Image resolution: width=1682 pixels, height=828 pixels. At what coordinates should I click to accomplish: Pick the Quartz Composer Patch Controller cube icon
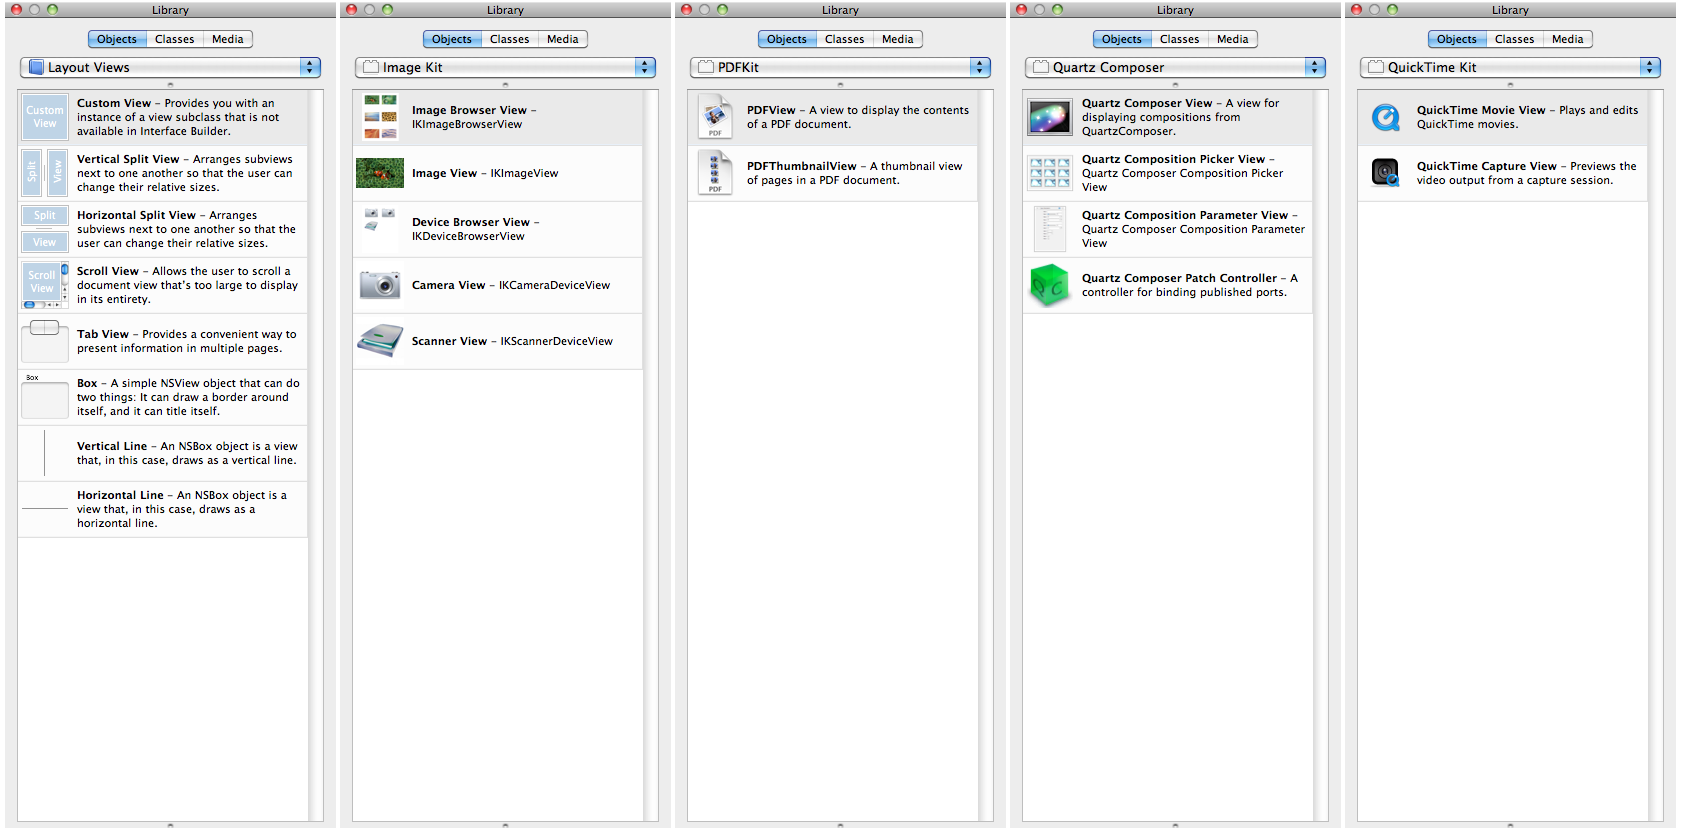[x=1050, y=285]
